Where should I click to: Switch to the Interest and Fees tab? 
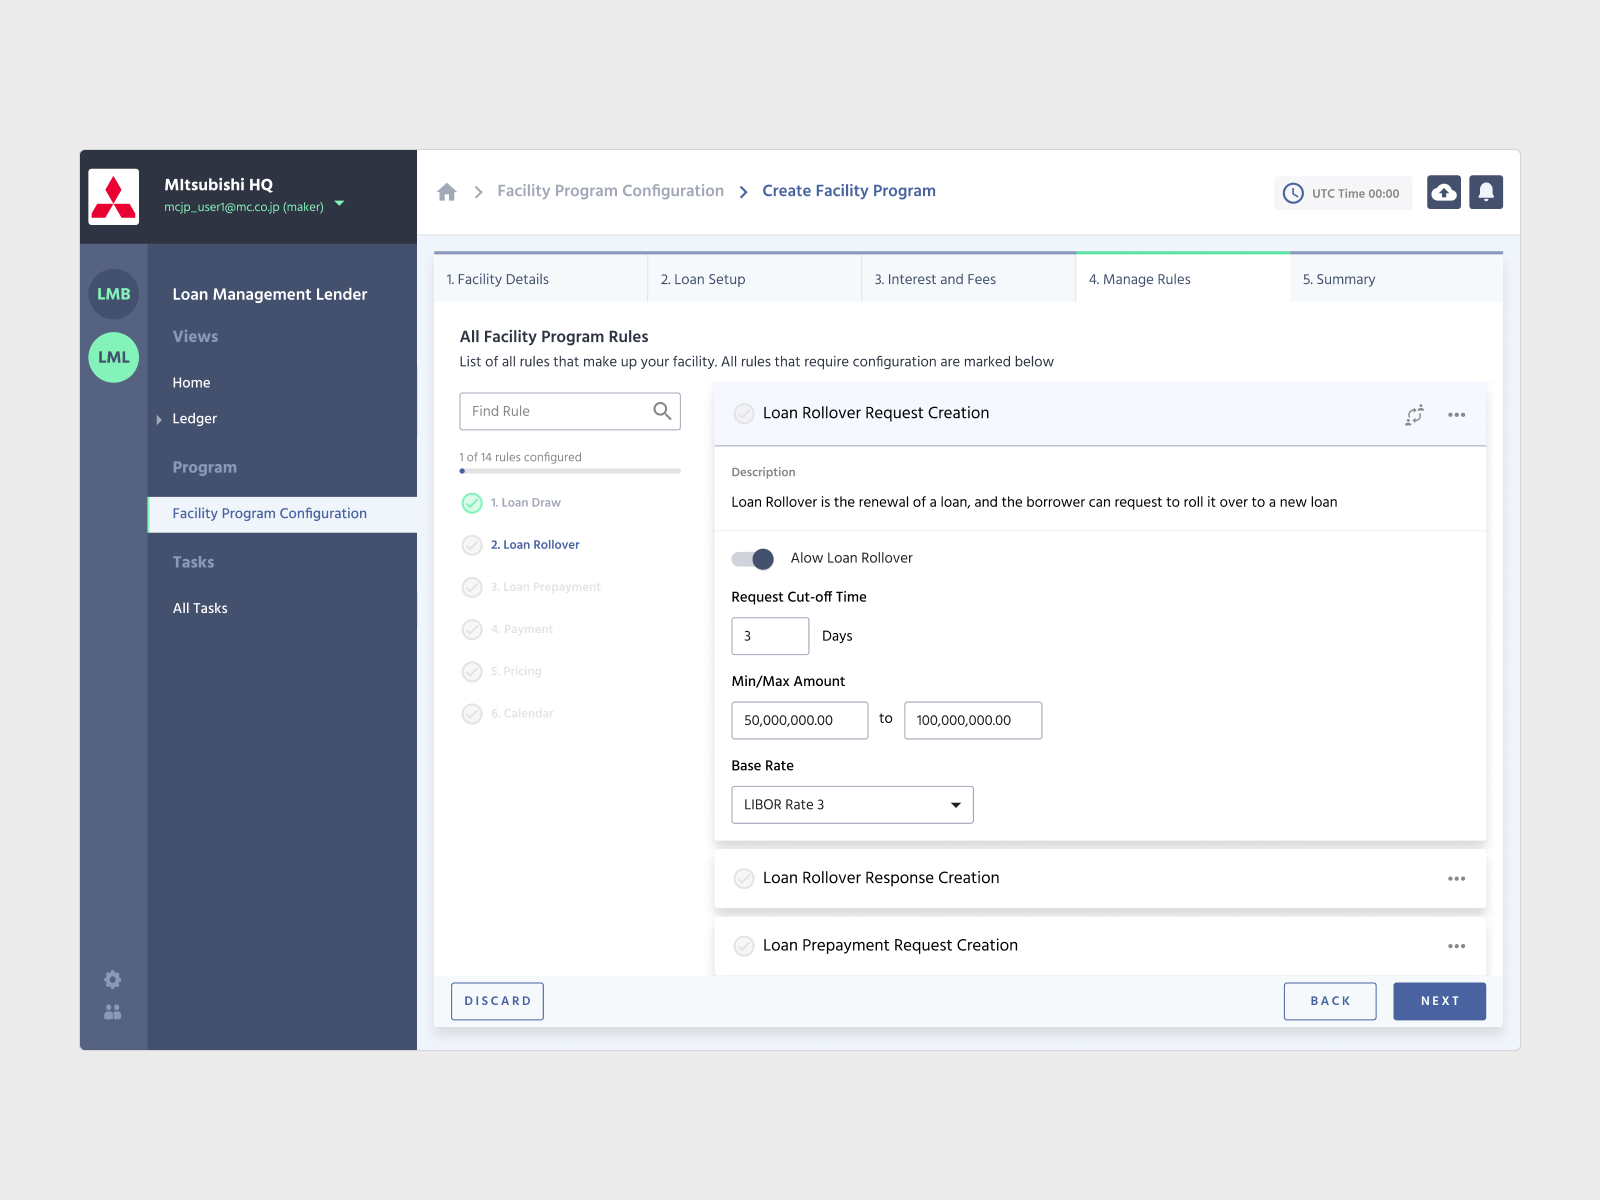(x=934, y=279)
